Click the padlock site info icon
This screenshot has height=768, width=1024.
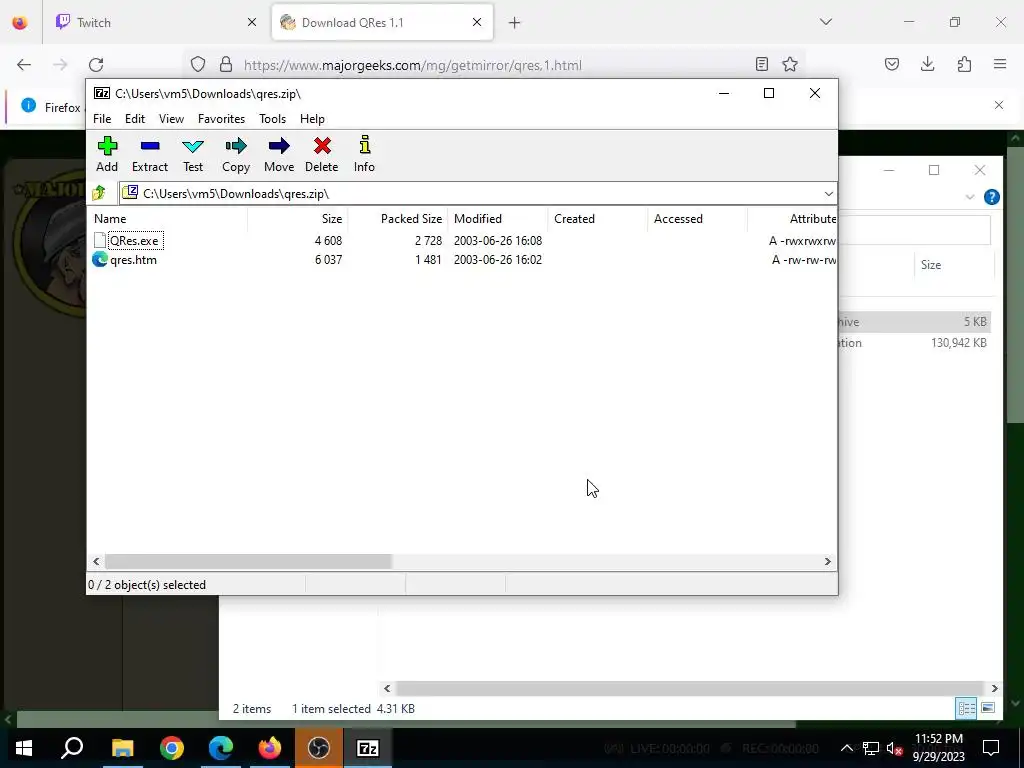coord(226,65)
